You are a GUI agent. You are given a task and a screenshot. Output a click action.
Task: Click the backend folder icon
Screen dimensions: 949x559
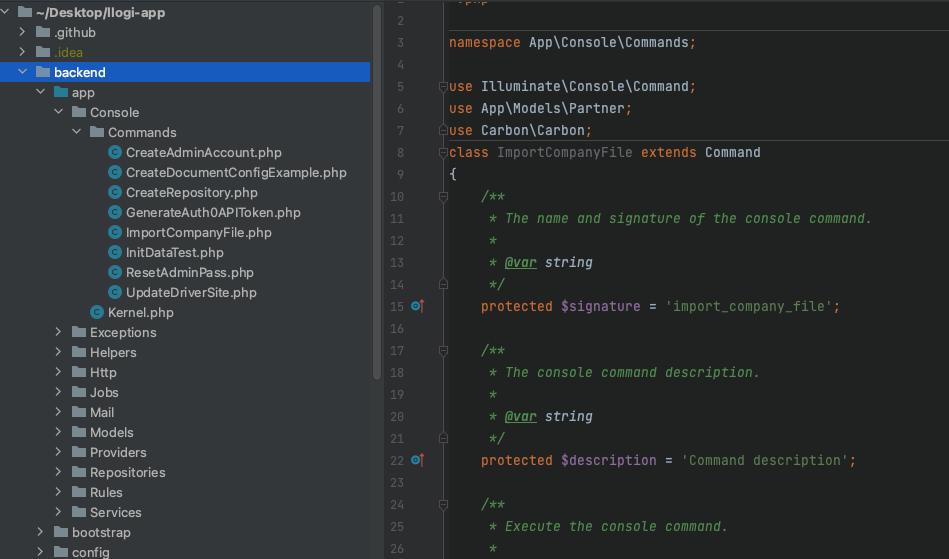coord(43,72)
